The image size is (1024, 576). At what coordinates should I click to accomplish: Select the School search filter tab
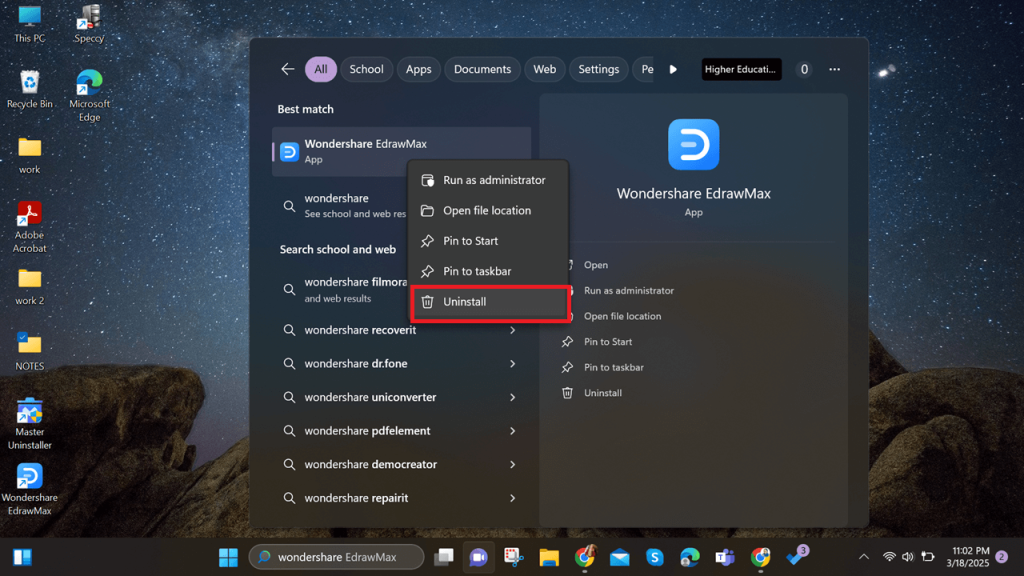pos(366,69)
